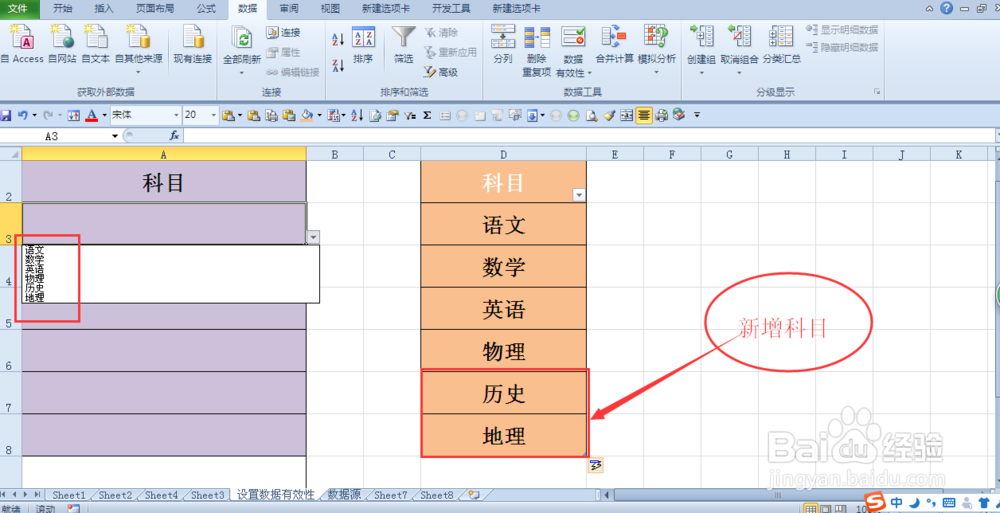Open existing connections (现有连接)
Viewport: 1000px width, 513px height.
point(193,43)
